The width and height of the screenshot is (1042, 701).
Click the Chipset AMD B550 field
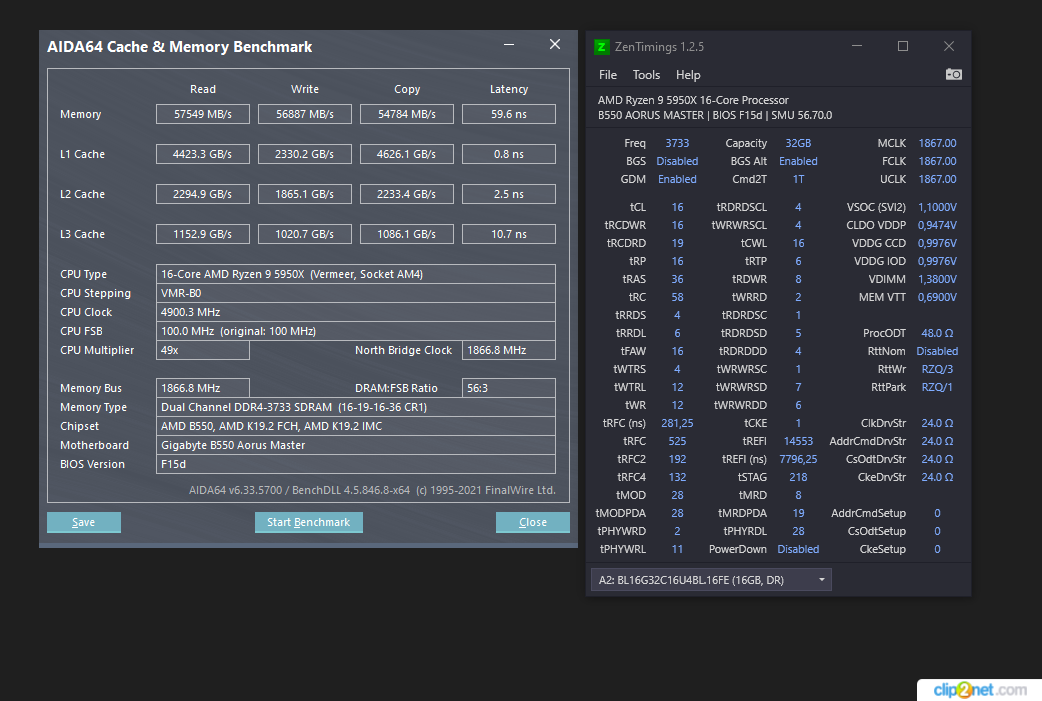[x=356, y=426]
